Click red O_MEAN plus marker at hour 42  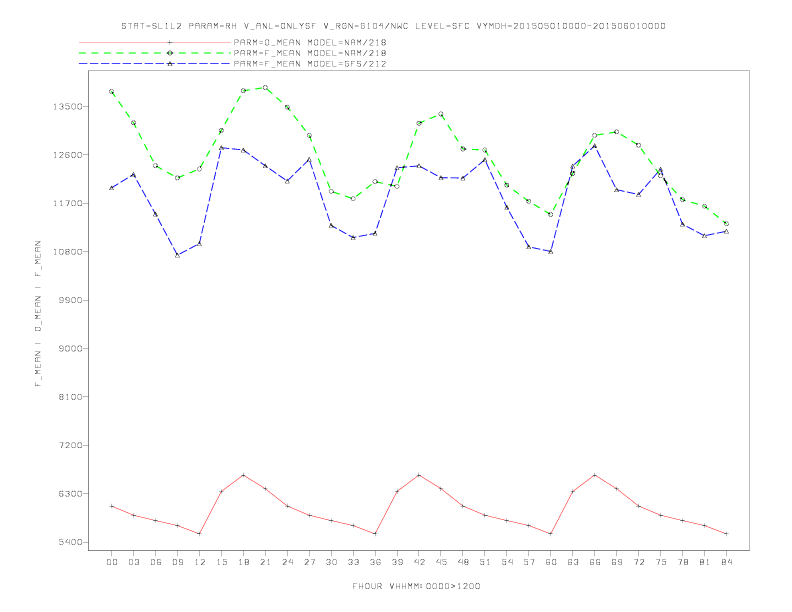click(419, 475)
